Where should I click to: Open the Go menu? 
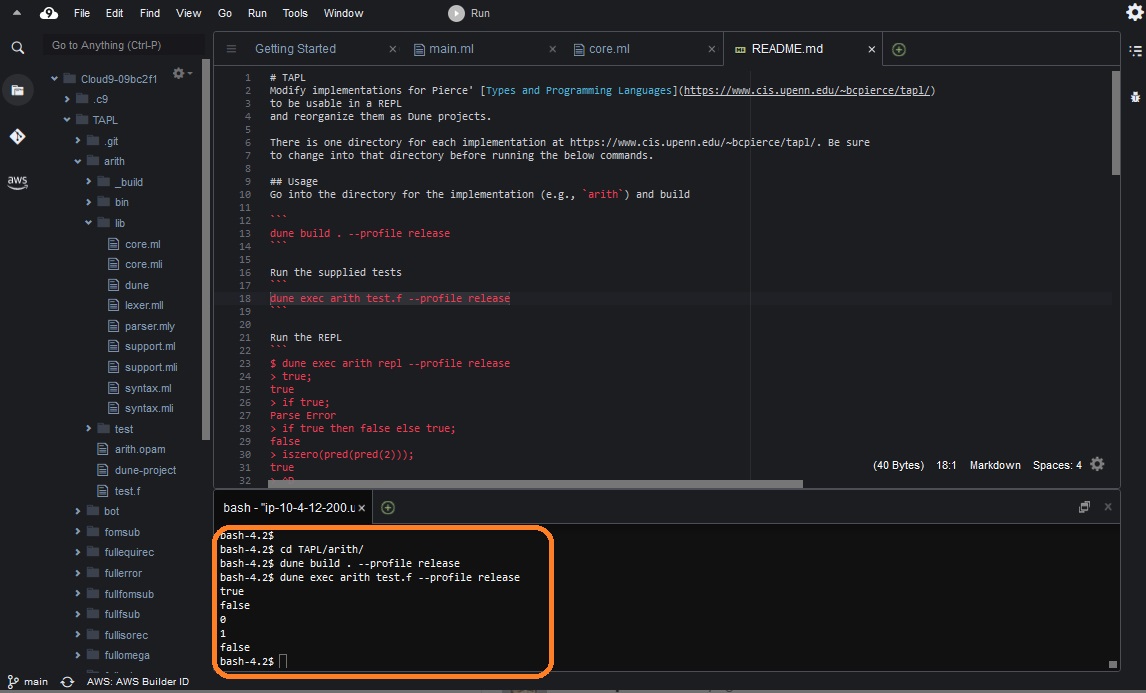[x=224, y=13]
